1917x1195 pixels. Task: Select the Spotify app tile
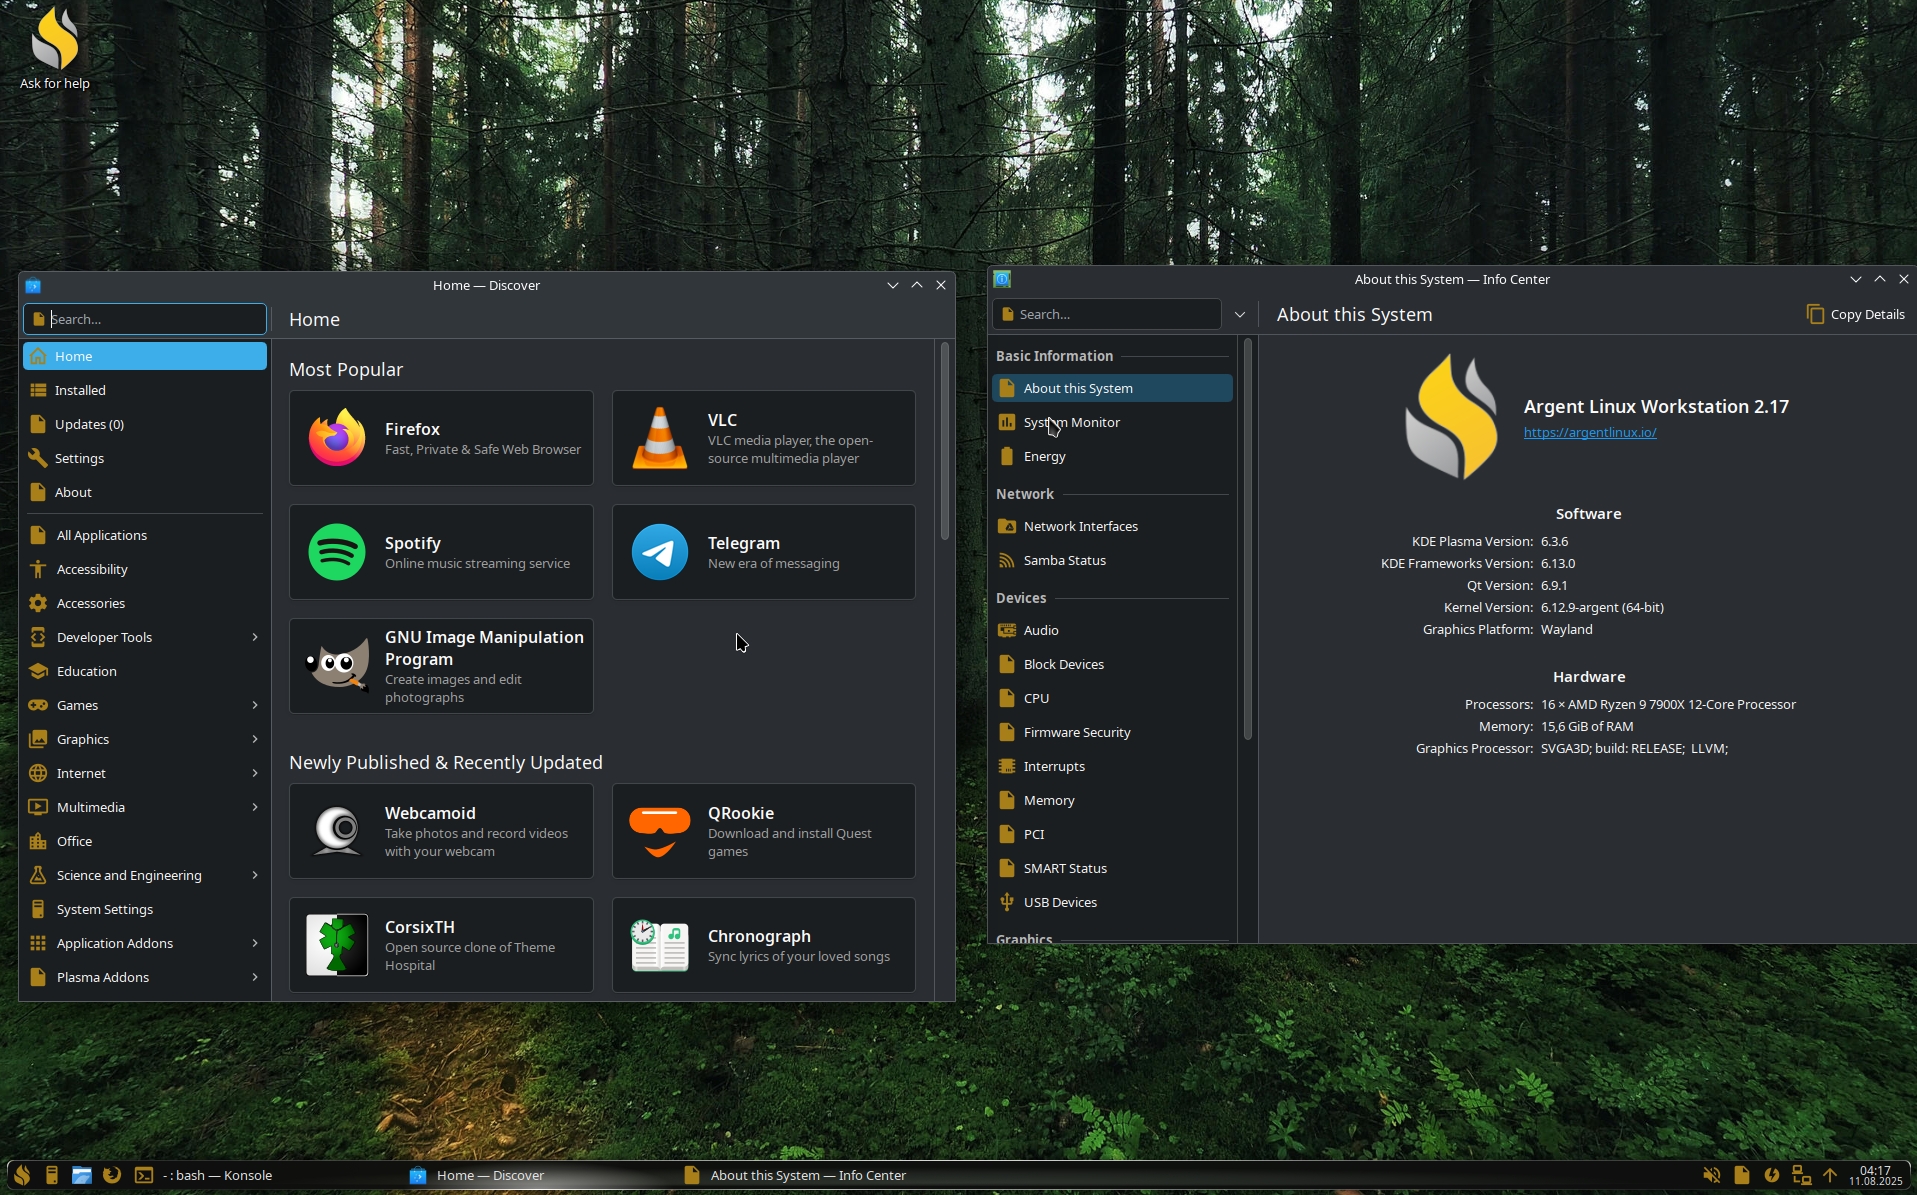pyautogui.click(x=441, y=552)
